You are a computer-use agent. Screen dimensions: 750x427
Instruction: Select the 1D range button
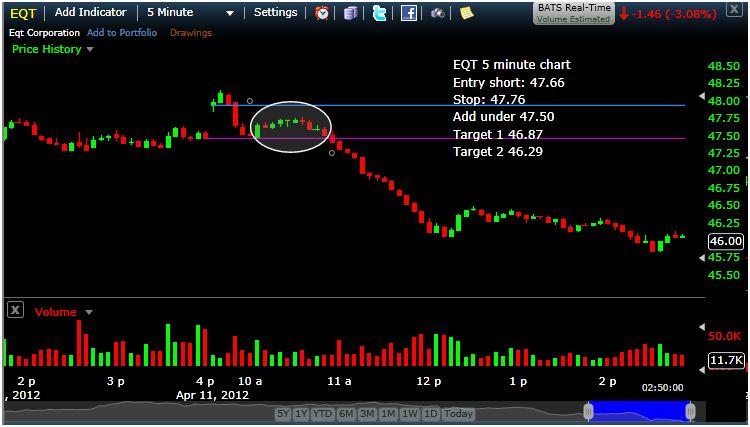431,414
